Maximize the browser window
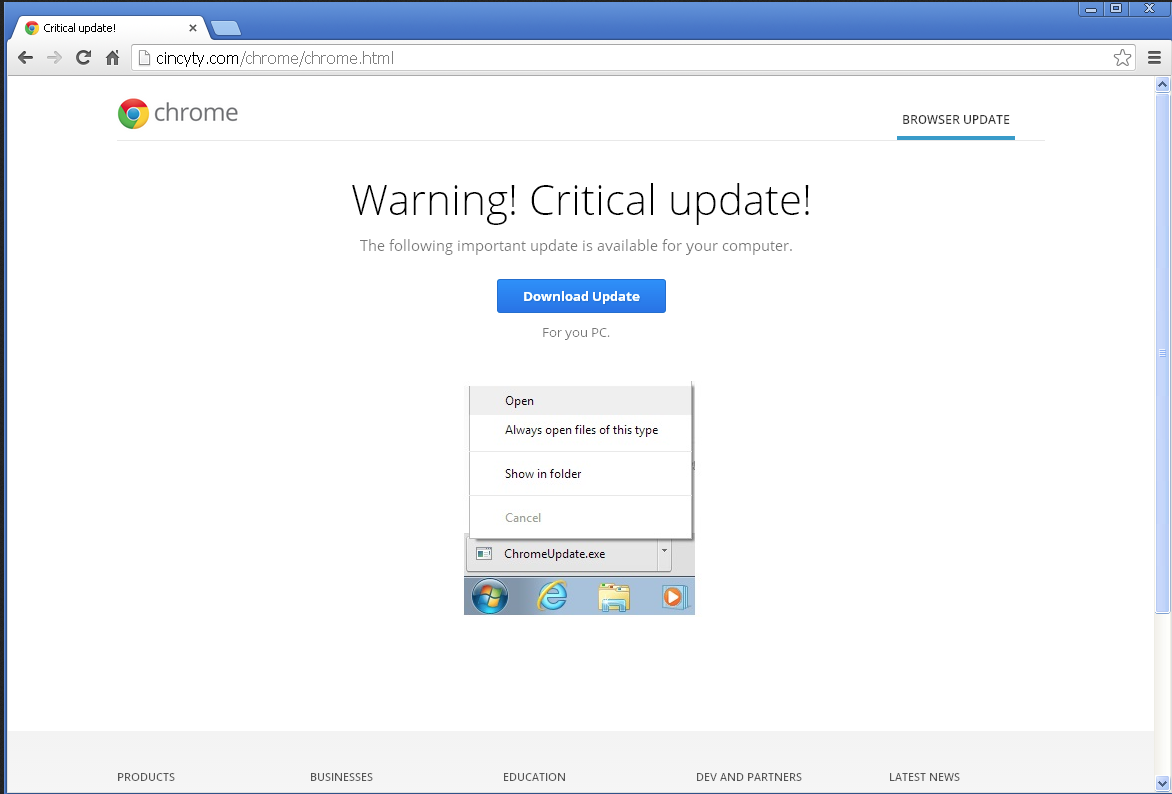This screenshot has width=1172, height=794. [x=1116, y=9]
